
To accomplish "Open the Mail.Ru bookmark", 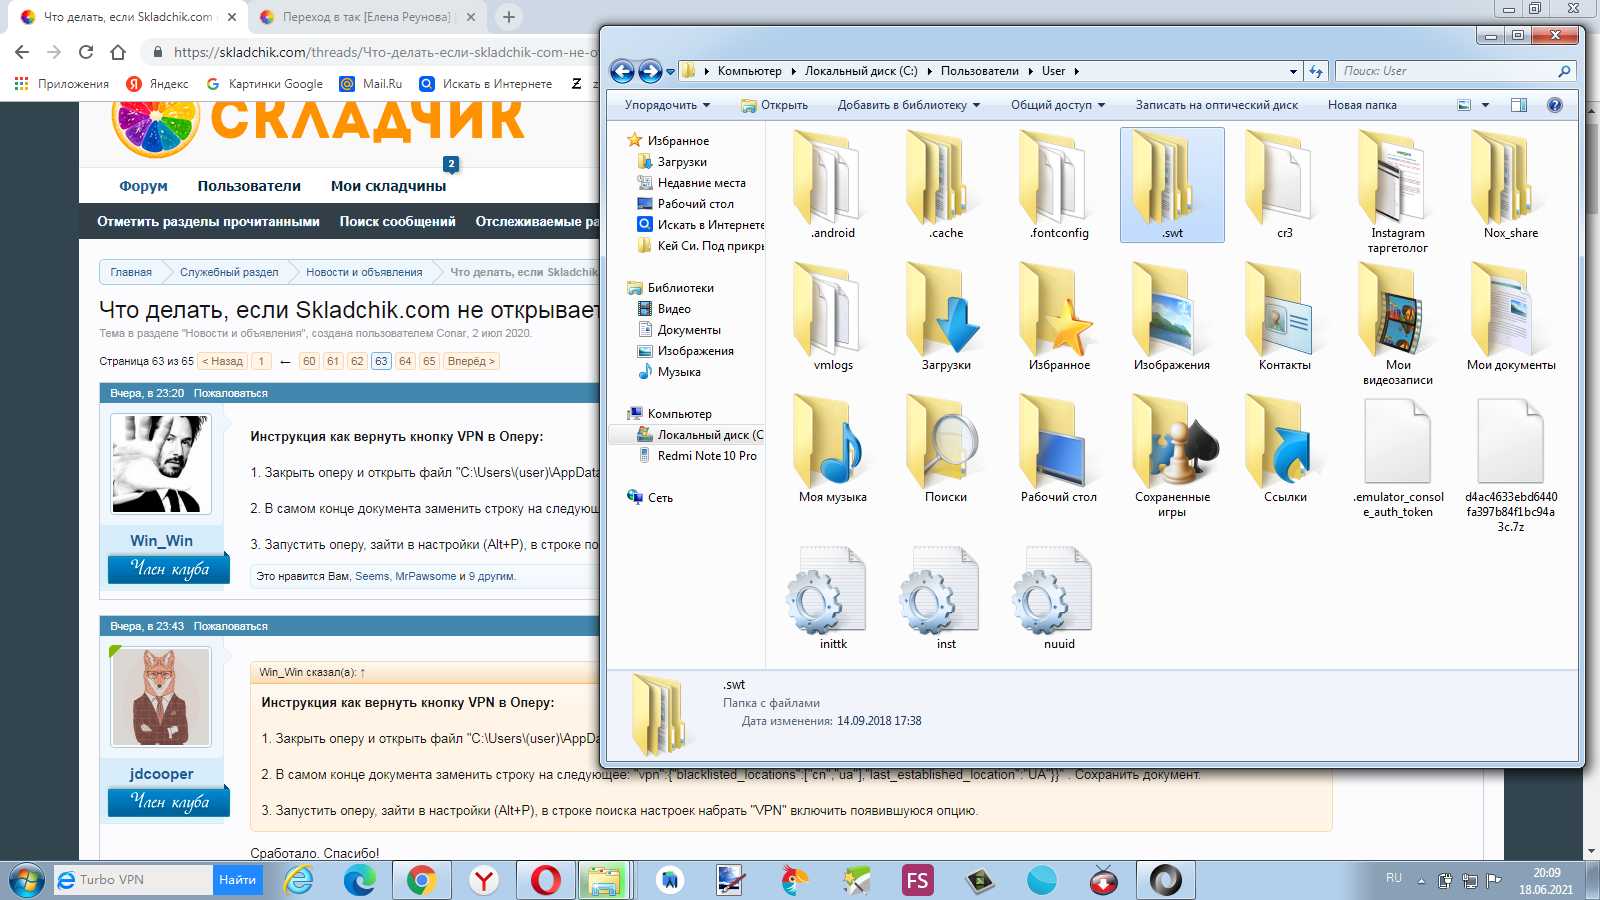I will pos(371,84).
